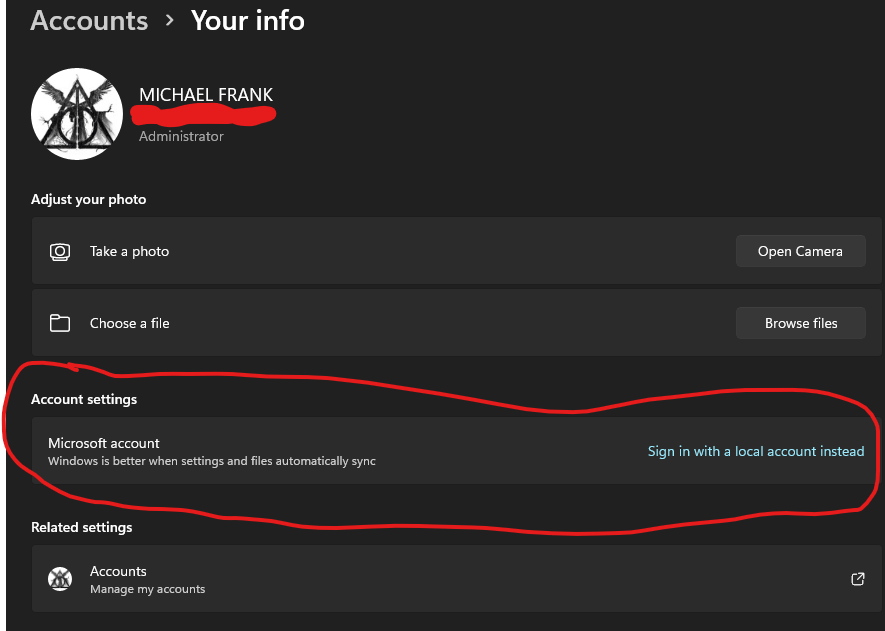The height and width of the screenshot is (631, 885).
Task: Click the "Your info" page heading
Action: pos(248,21)
